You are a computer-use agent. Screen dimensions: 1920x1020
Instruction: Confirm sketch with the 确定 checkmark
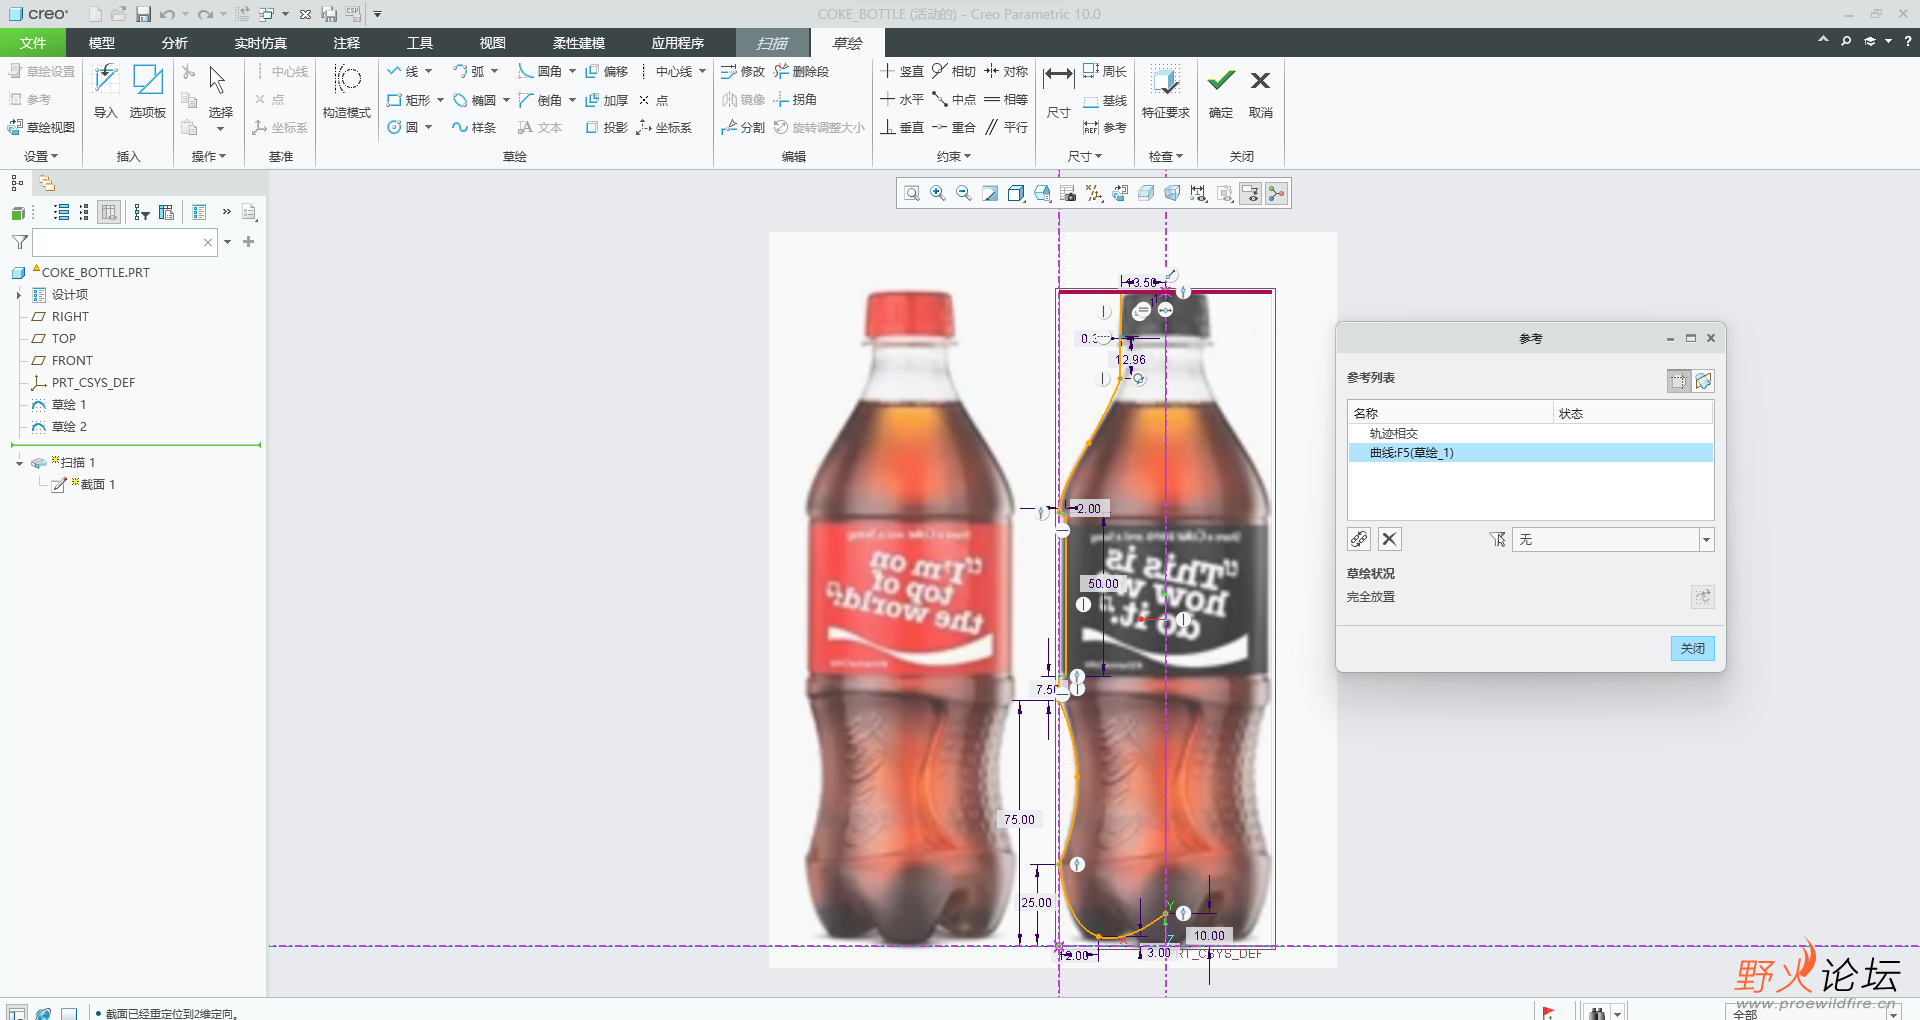(1221, 91)
